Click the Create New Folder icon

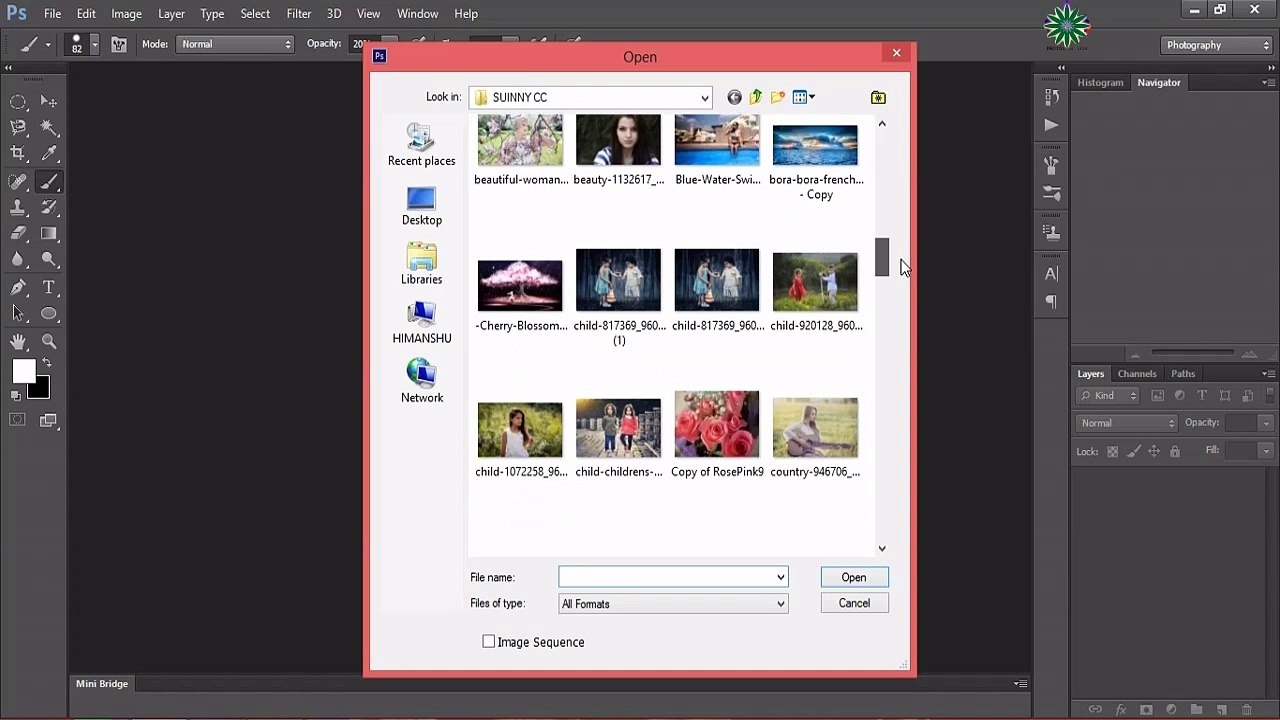click(x=777, y=97)
